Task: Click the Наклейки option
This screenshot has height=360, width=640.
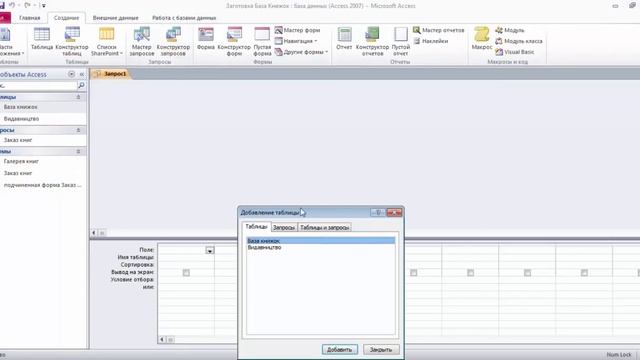Action: pyautogui.click(x=431, y=41)
